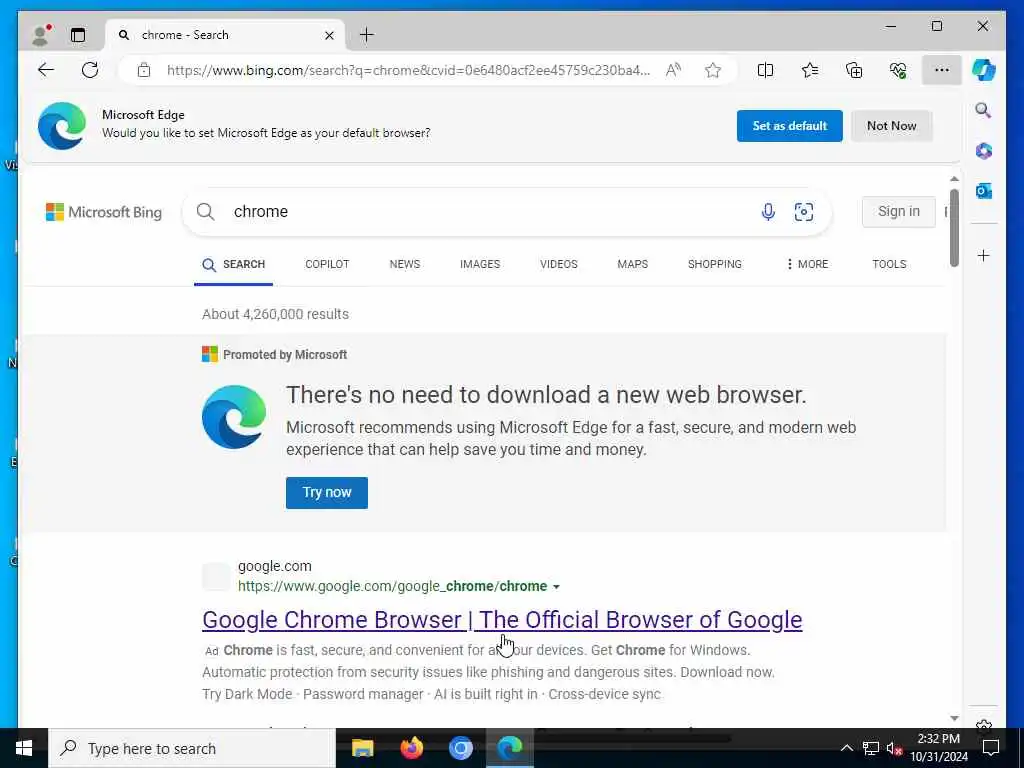Open volume tray icon
Screen dimensions: 1024x768
coord(894,748)
